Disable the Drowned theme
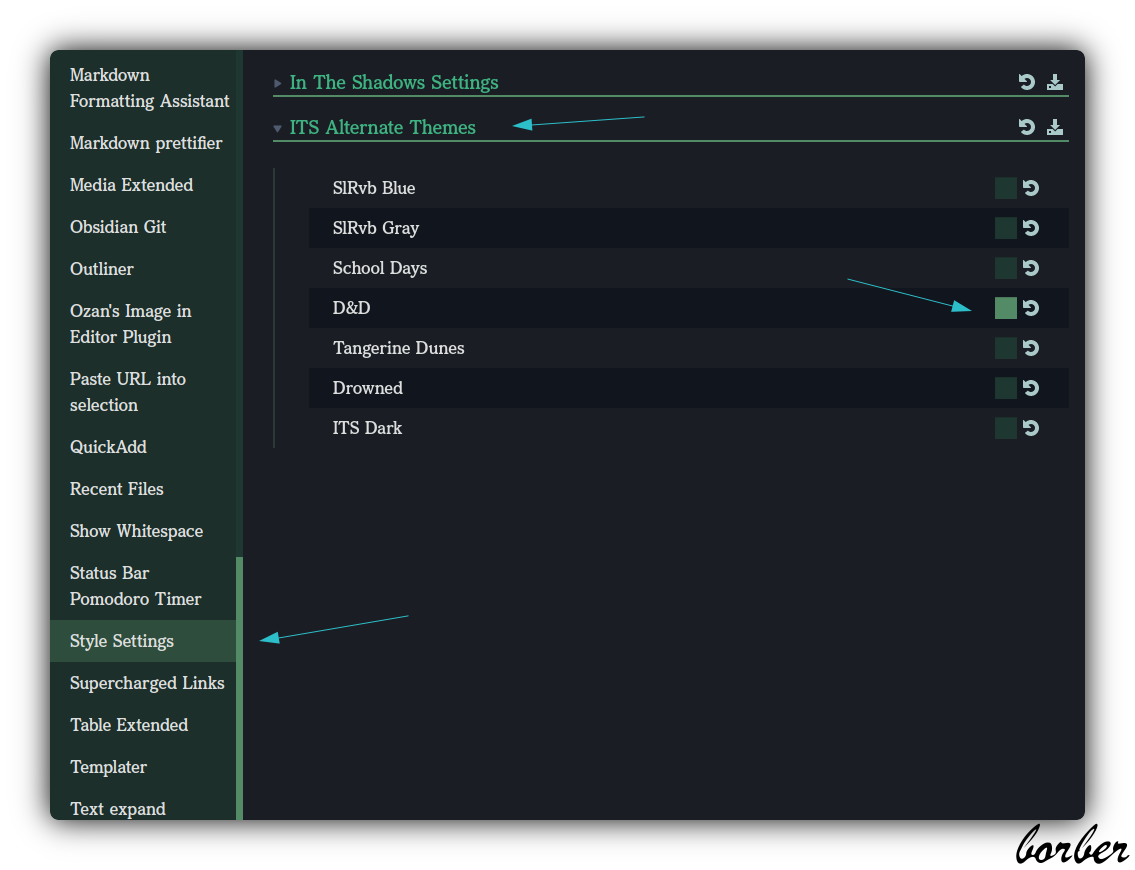The width and height of the screenshot is (1135, 870). [x=1005, y=388]
